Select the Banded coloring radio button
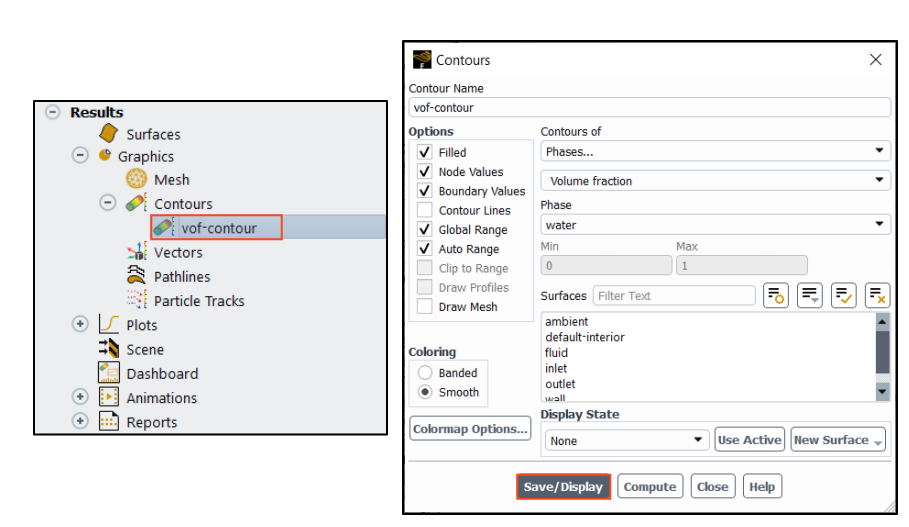The width and height of the screenshot is (909, 527). coord(425,373)
